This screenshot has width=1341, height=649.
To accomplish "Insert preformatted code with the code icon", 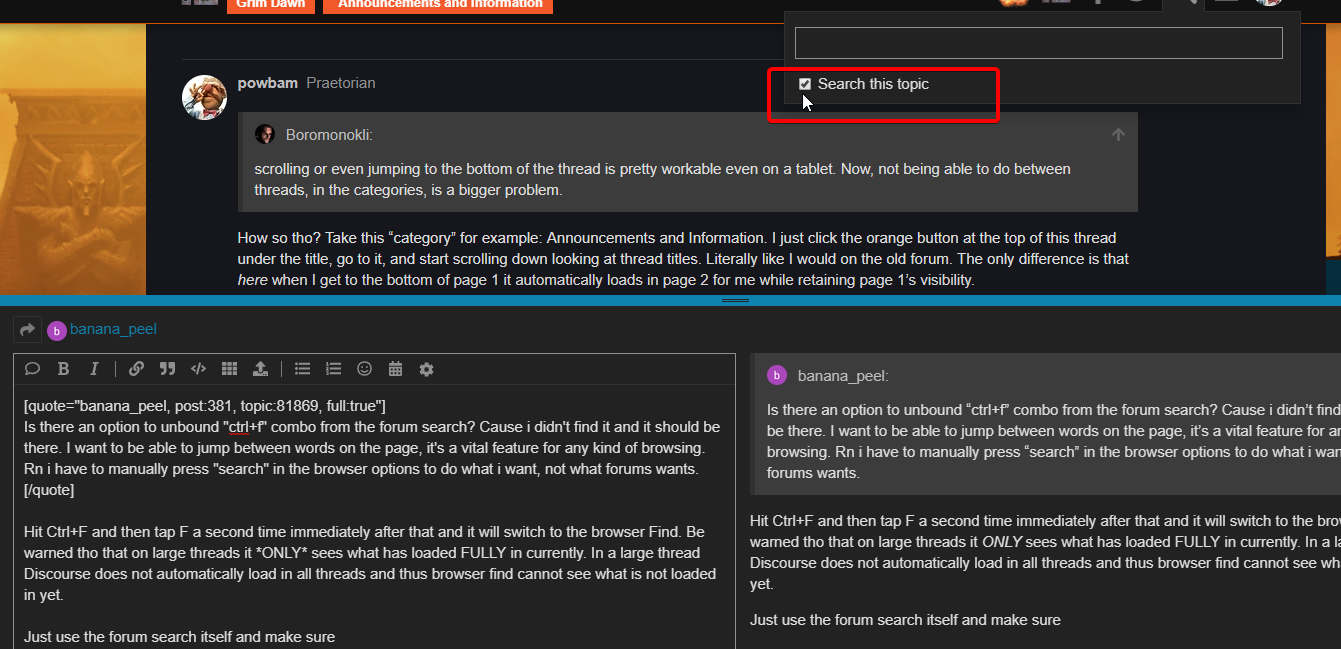I will (198, 369).
